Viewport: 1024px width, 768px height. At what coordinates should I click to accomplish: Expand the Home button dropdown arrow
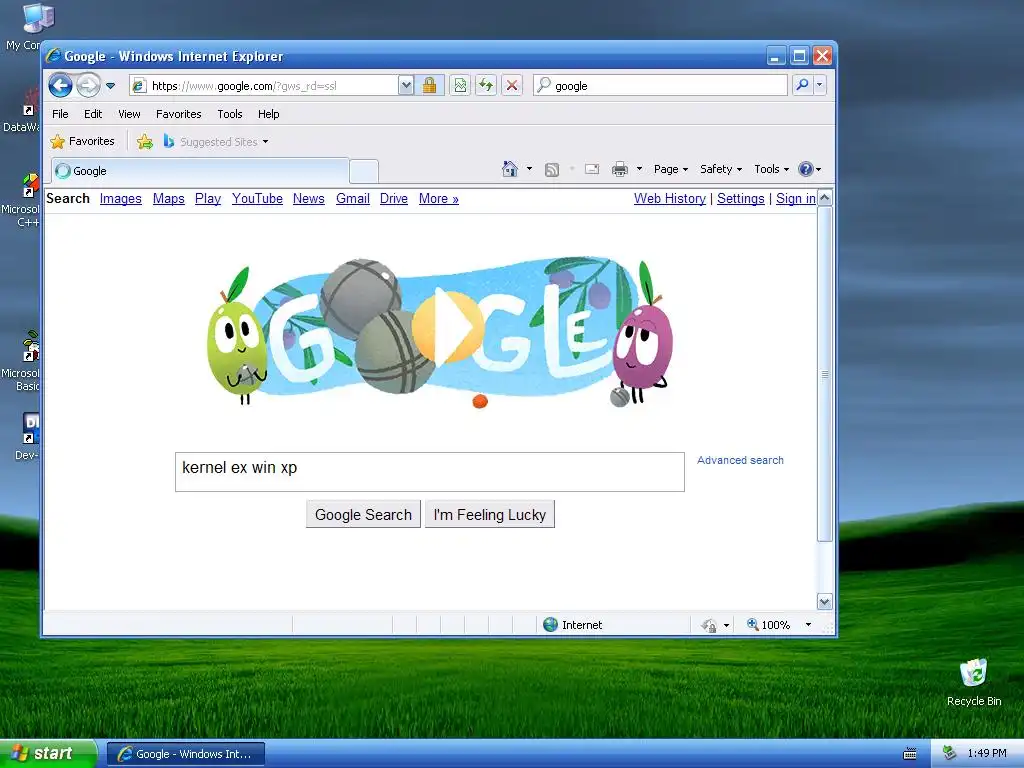tap(530, 169)
